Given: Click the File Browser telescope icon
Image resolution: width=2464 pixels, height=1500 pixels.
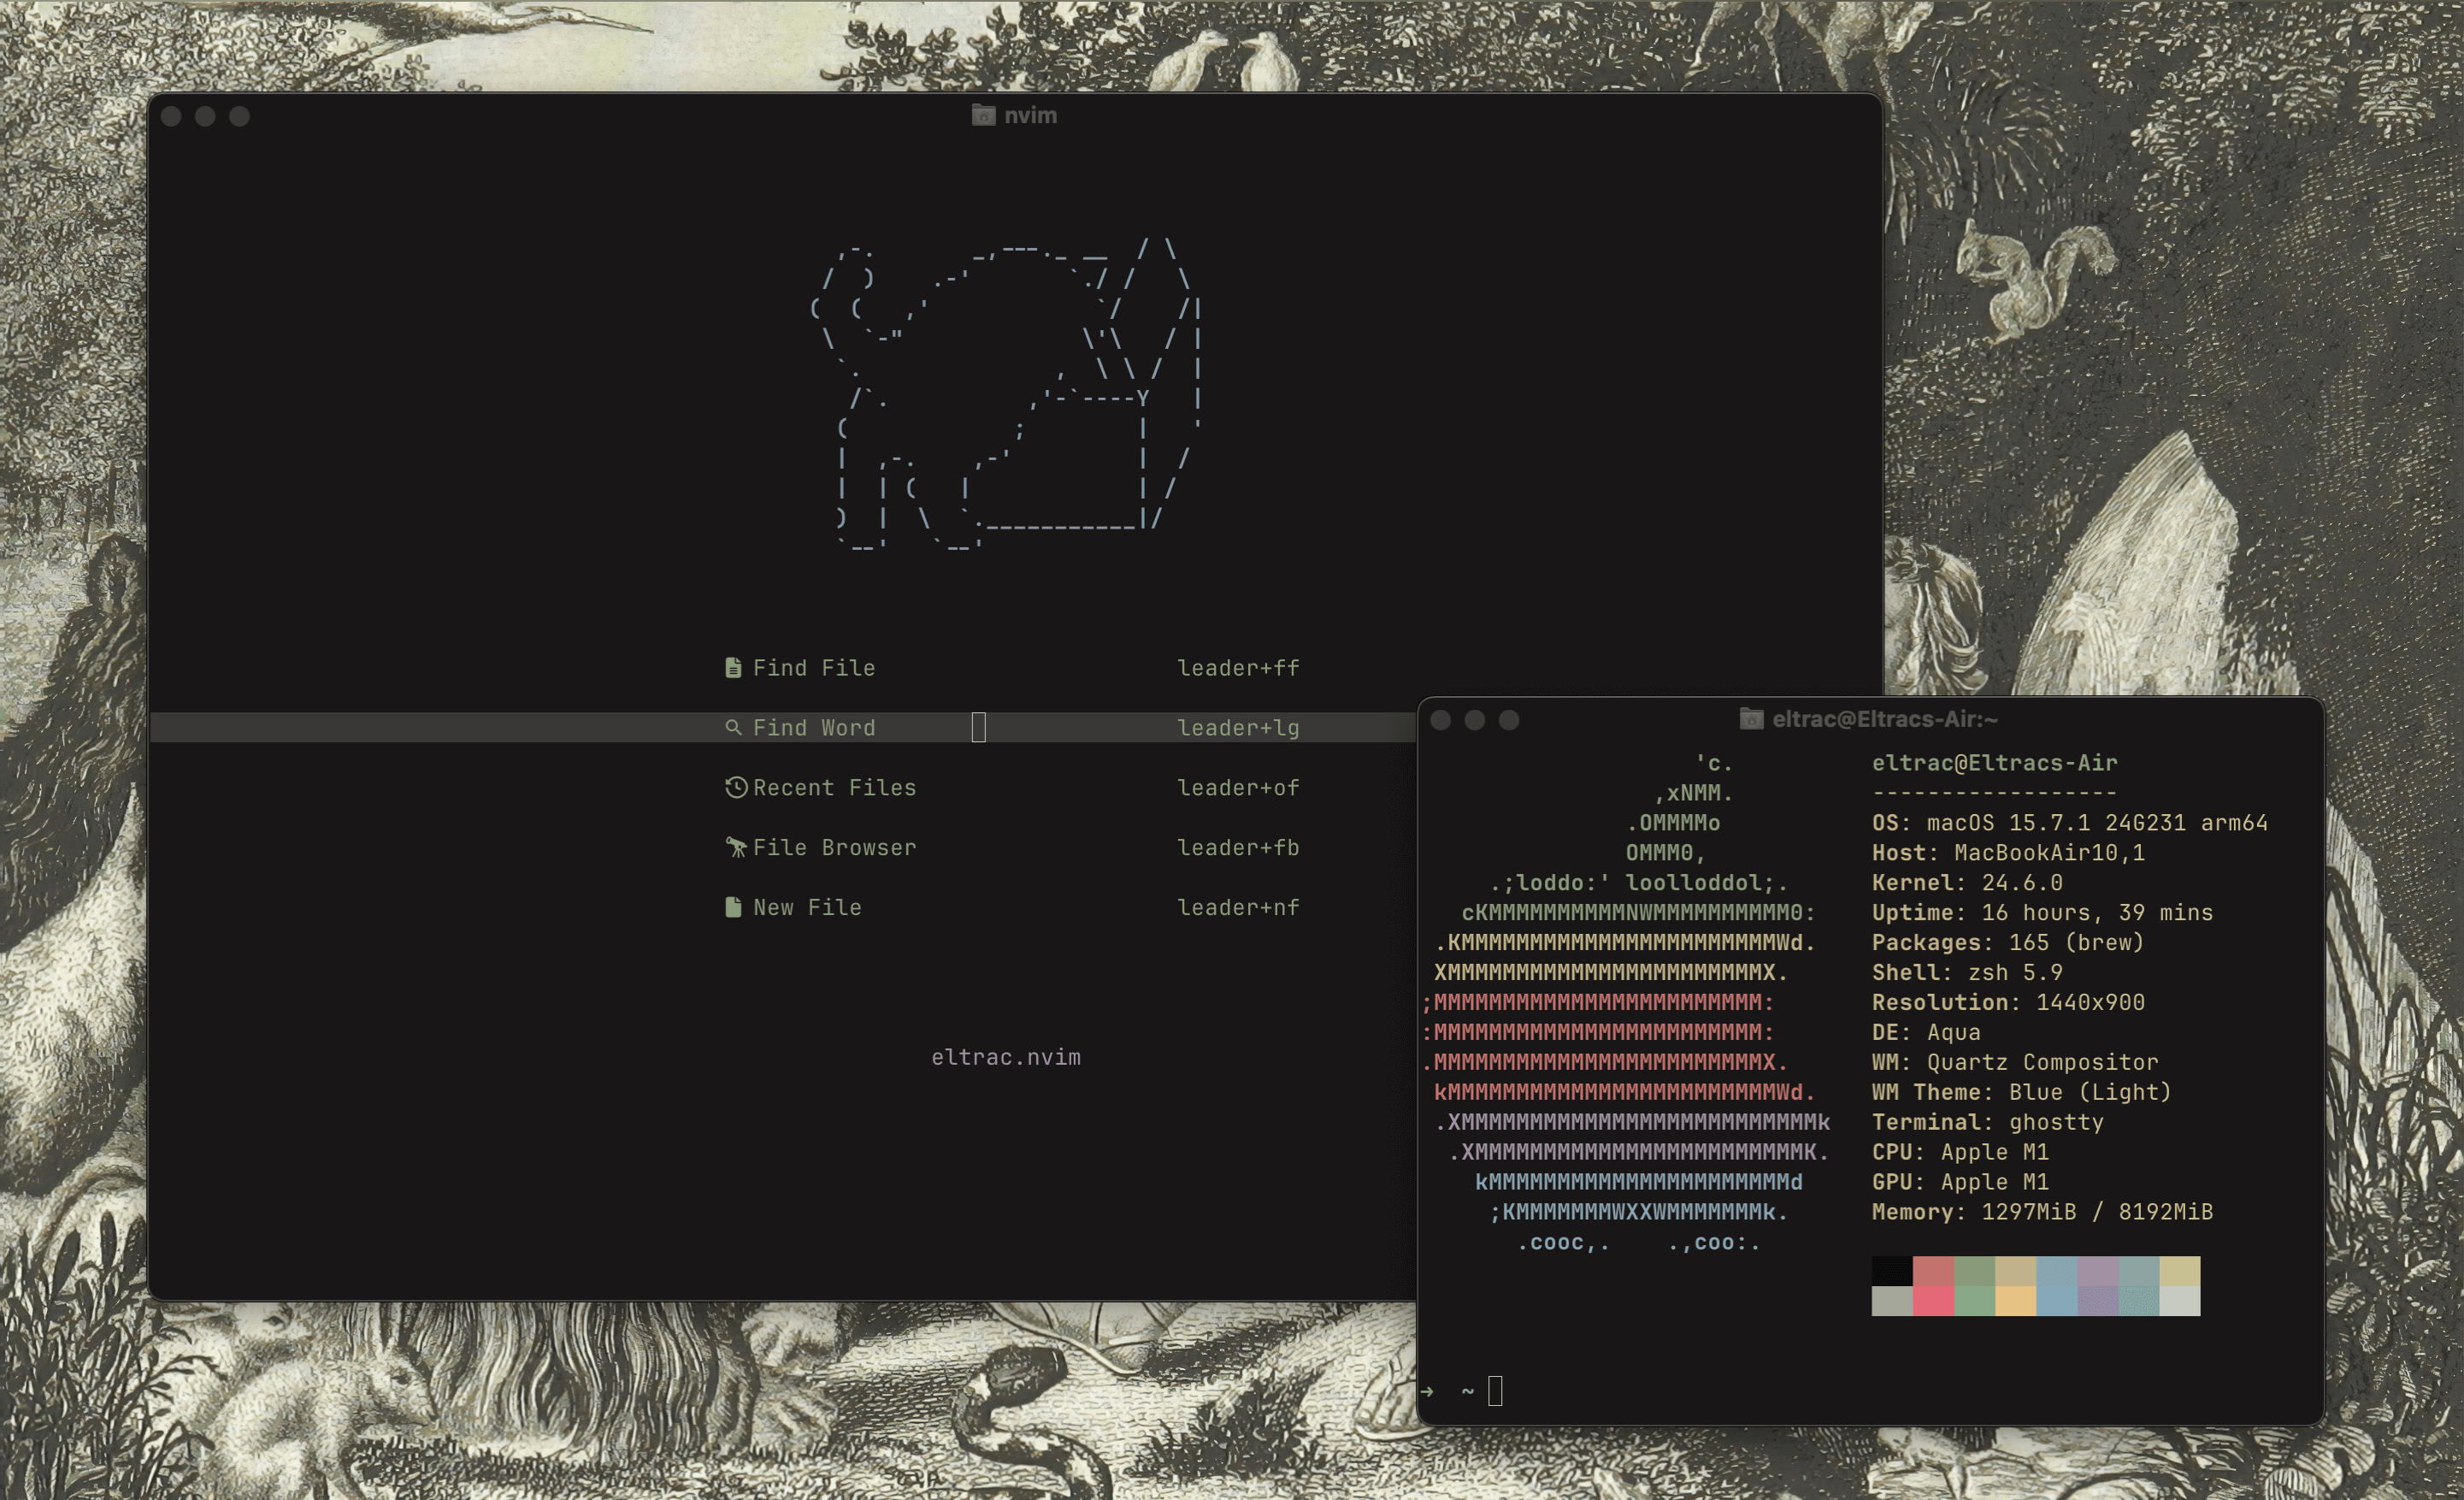Looking at the screenshot, I should coord(736,848).
